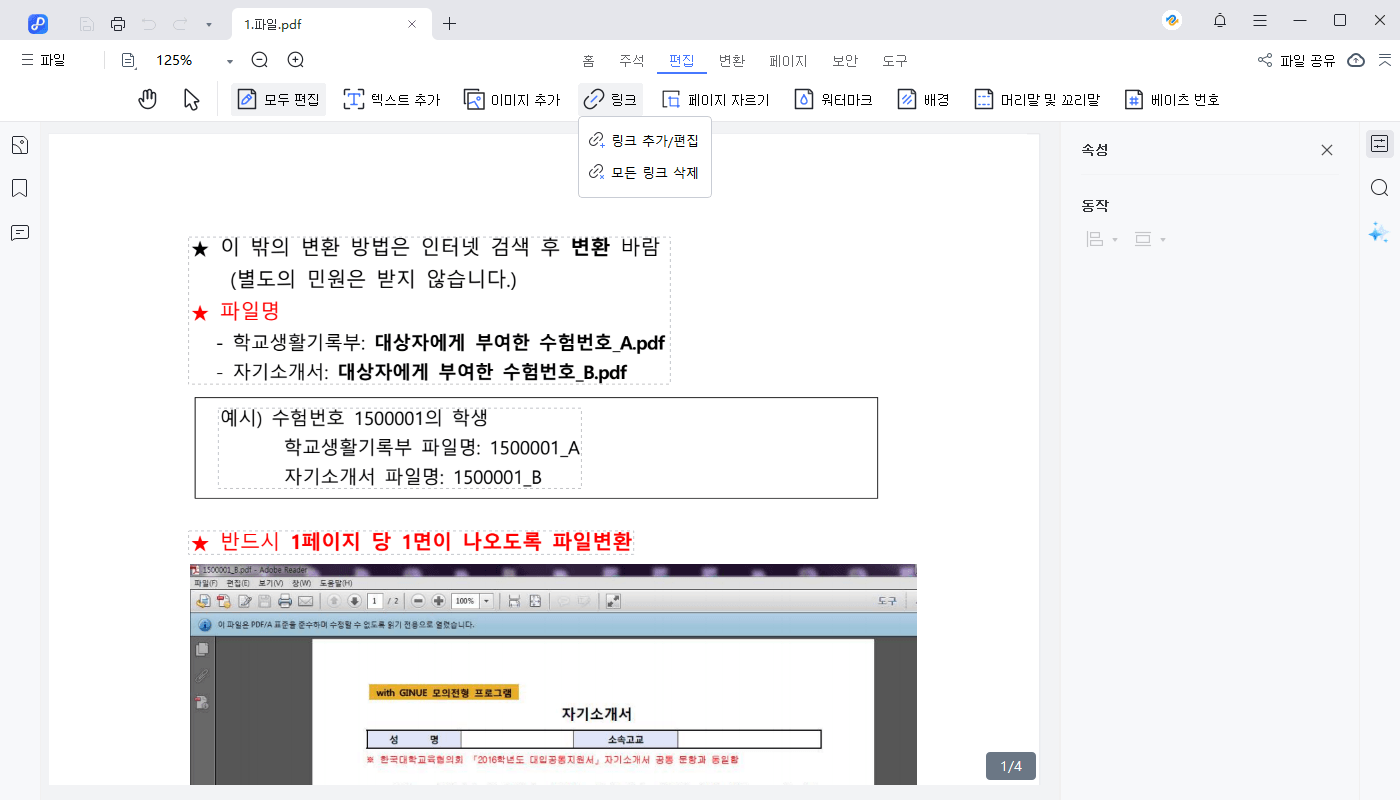This screenshot has width=1400, height=800.
Task: Open the thumbnails panel sidebar icon
Action: 19,146
